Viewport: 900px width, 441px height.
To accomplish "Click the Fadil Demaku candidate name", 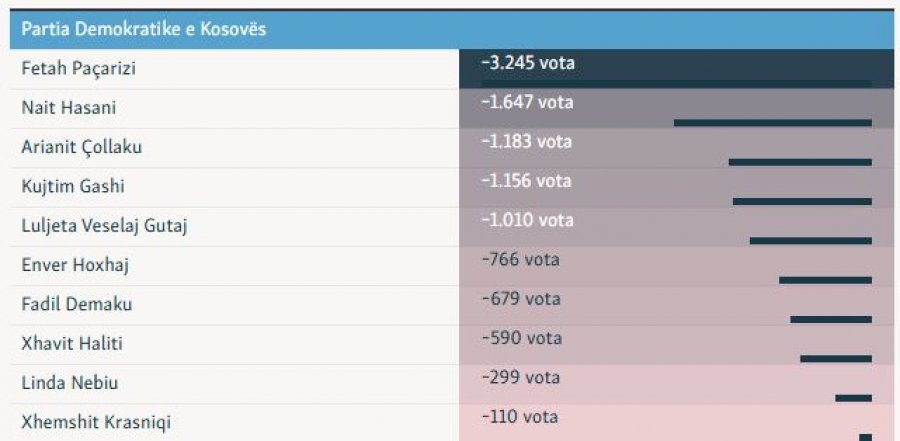I will (77, 304).
